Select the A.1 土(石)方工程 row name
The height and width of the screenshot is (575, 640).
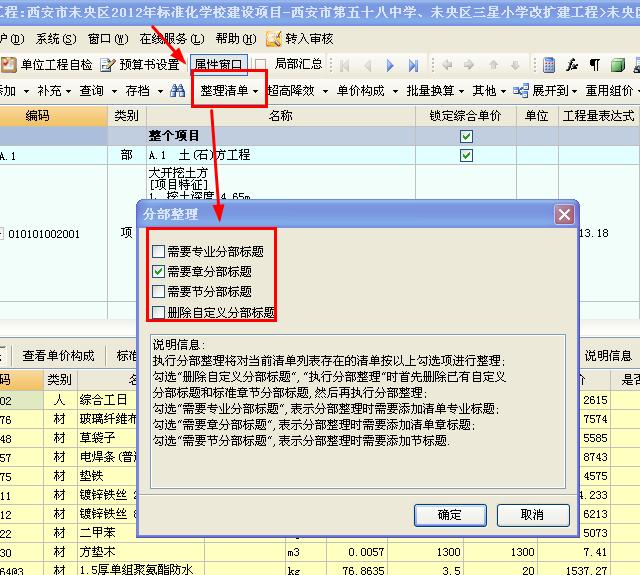[x=199, y=155]
